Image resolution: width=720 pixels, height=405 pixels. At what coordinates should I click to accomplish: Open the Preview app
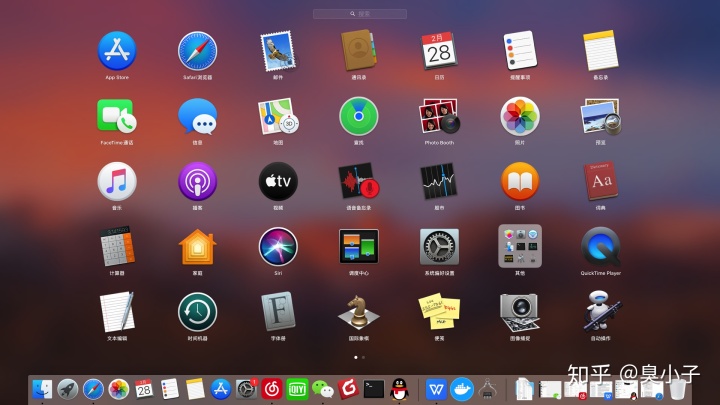coord(601,116)
